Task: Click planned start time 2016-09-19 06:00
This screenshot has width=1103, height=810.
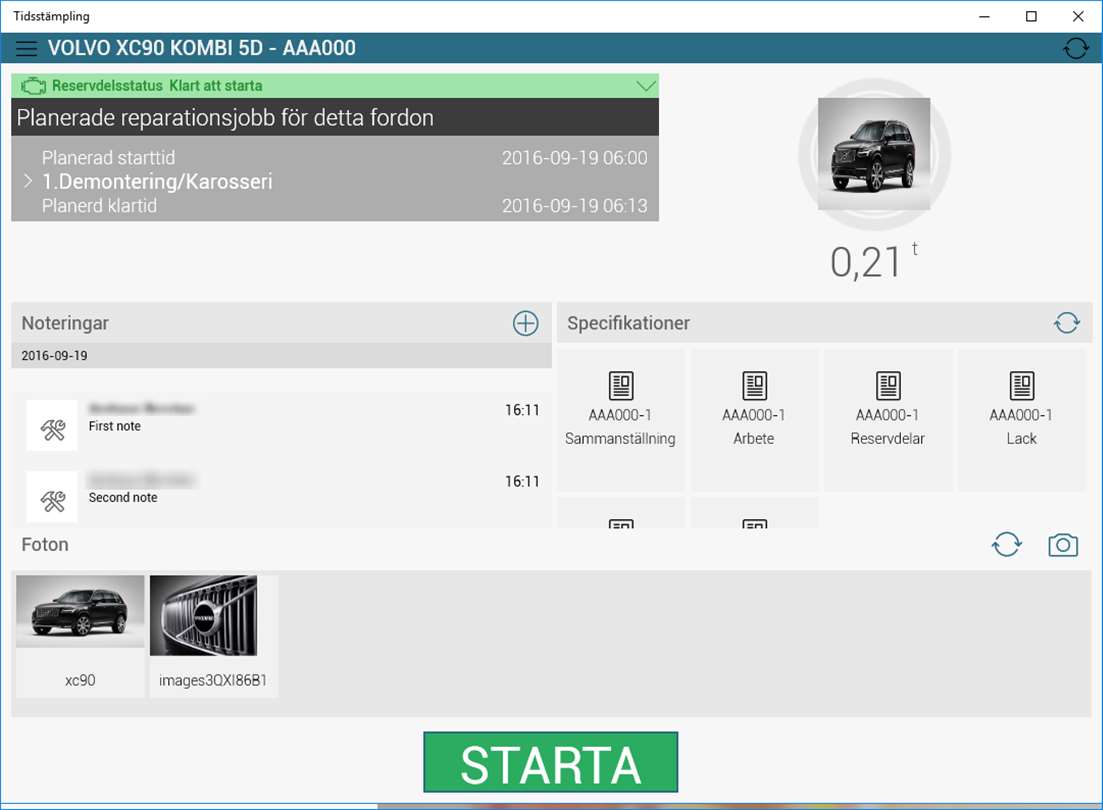Action: pyautogui.click(x=575, y=158)
